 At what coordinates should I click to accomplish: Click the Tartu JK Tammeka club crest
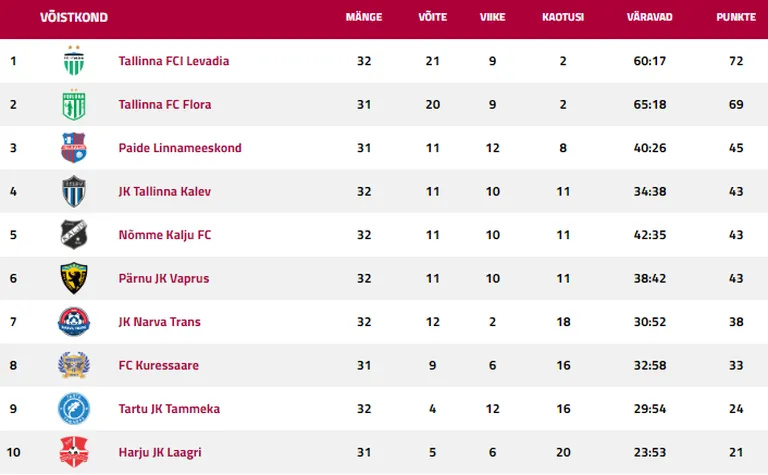pyautogui.click(x=74, y=408)
